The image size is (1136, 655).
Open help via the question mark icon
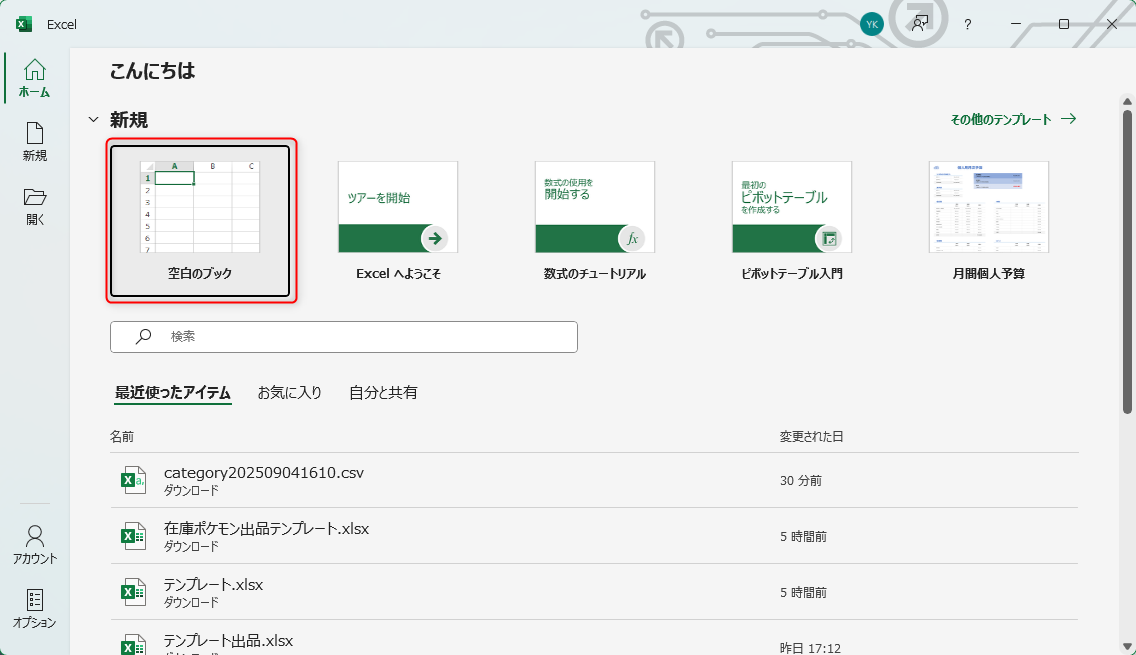[967, 24]
